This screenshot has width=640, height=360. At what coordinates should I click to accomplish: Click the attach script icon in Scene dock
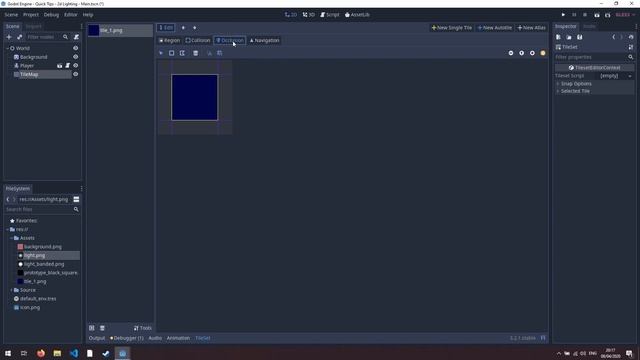76,37
